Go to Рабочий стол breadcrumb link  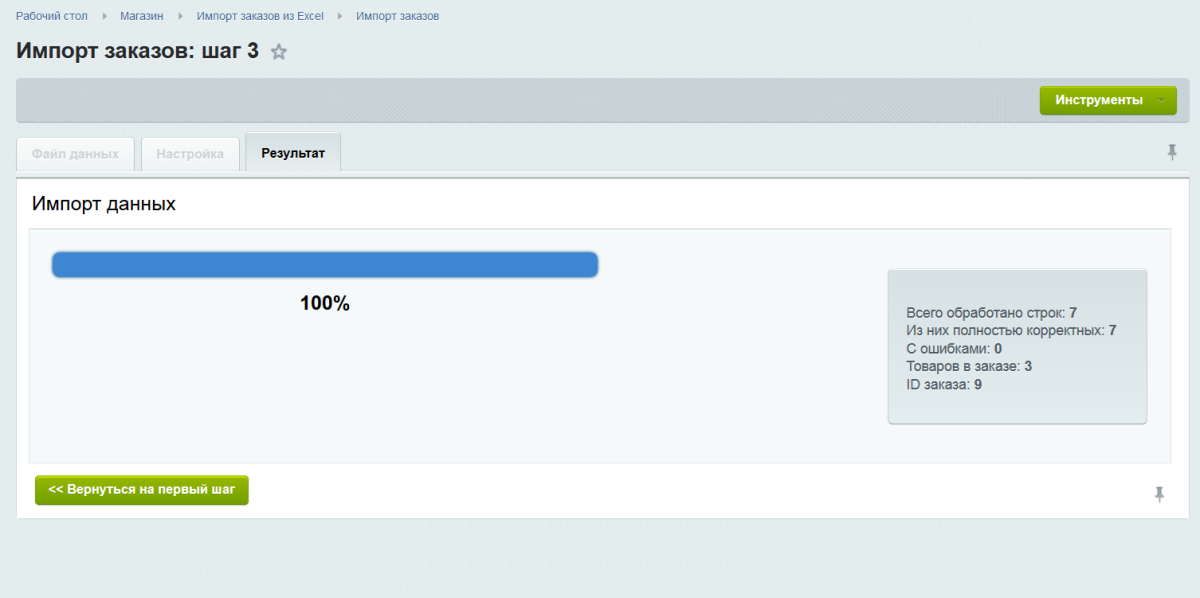click(x=52, y=16)
